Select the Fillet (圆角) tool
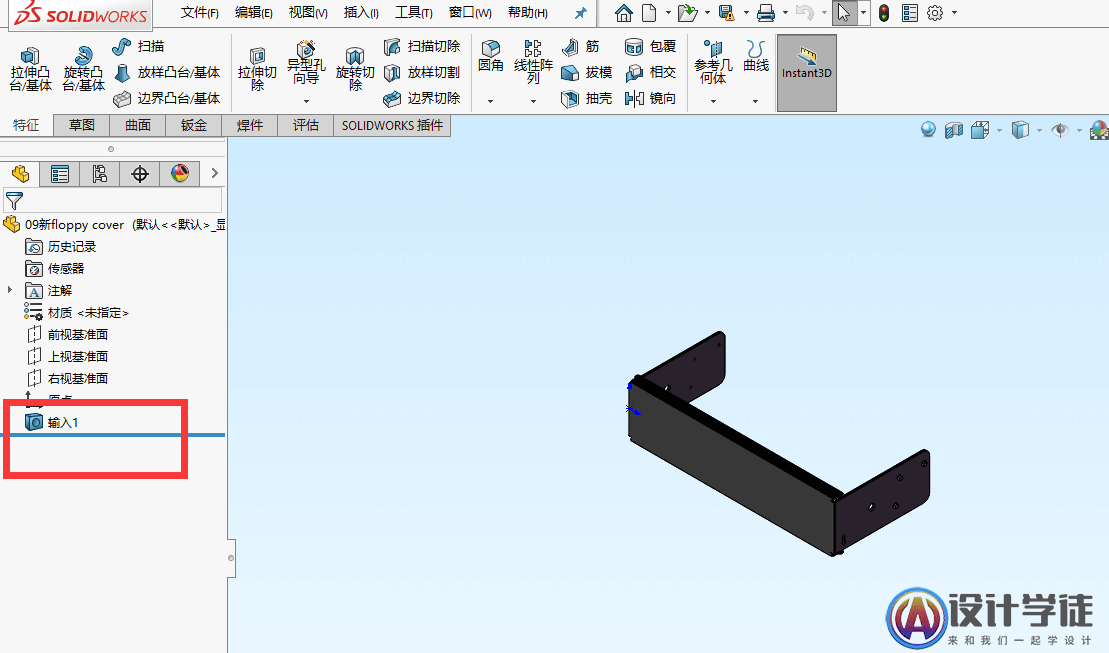1109x653 pixels. (x=490, y=57)
